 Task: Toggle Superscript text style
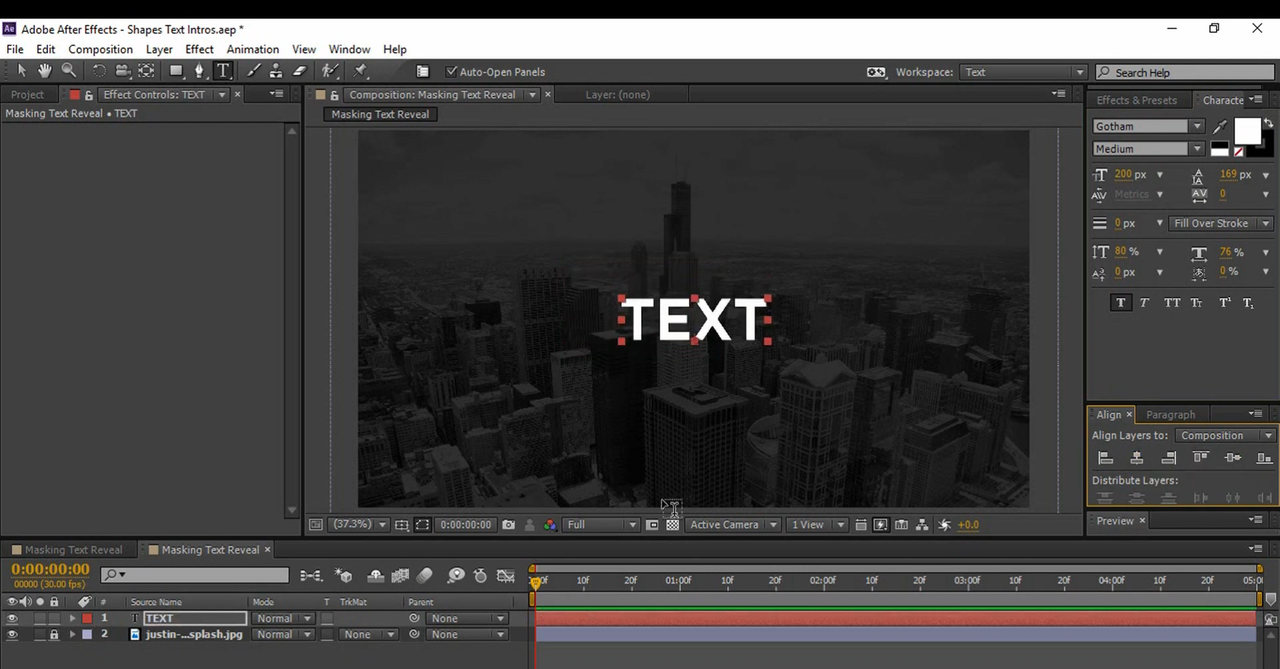pyautogui.click(x=1224, y=302)
